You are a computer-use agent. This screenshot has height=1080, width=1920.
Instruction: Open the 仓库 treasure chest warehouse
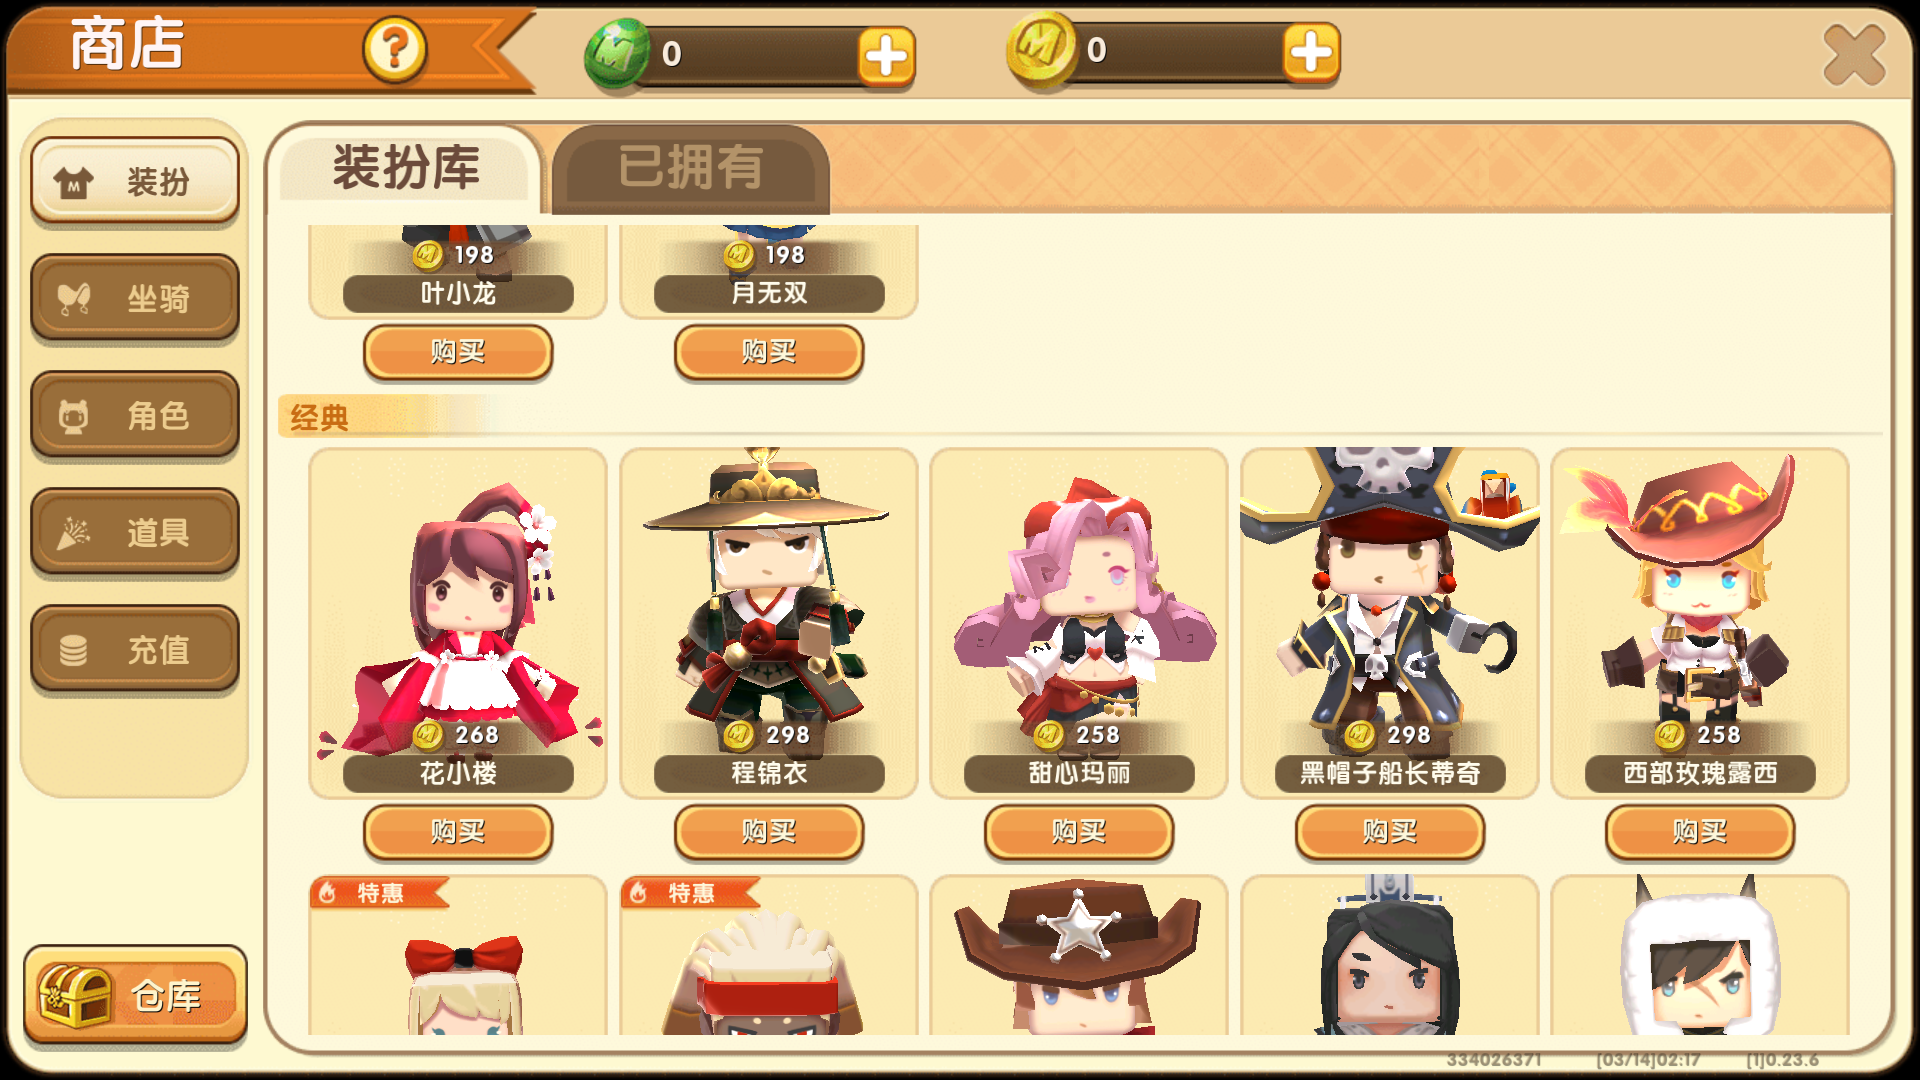[135, 995]
